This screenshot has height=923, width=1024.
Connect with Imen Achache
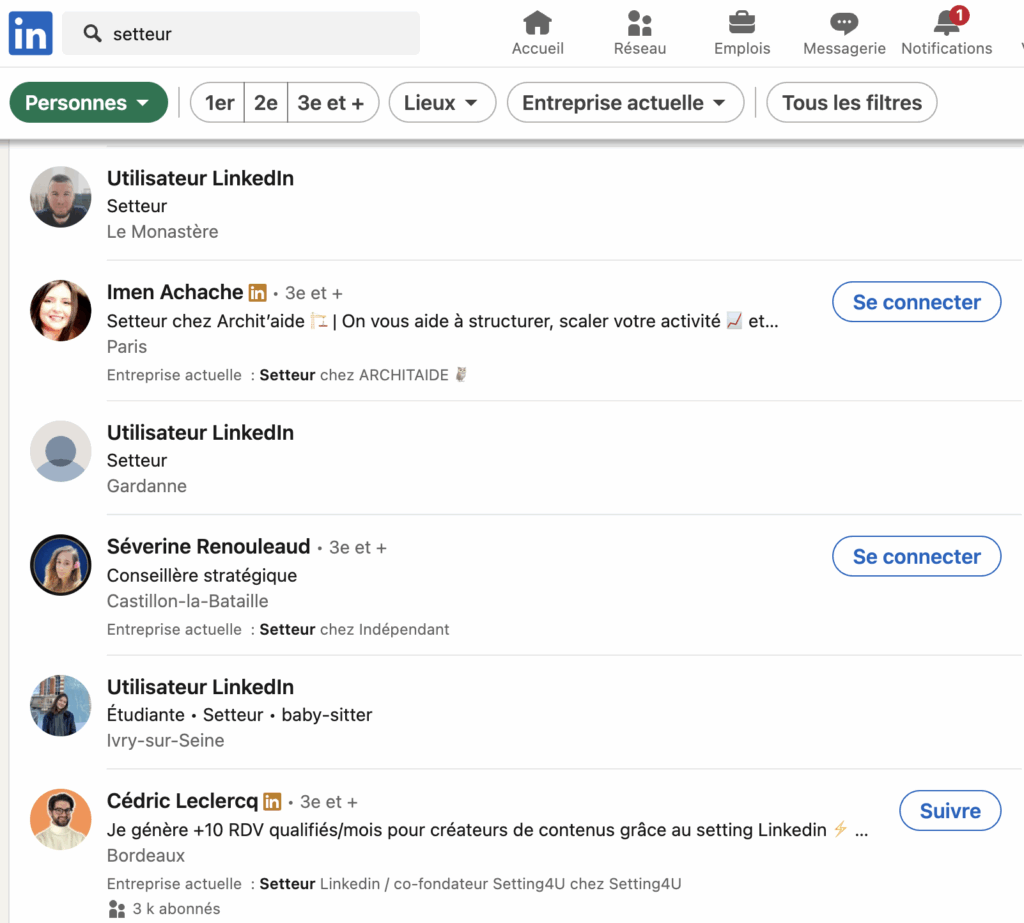coord(916,302)
